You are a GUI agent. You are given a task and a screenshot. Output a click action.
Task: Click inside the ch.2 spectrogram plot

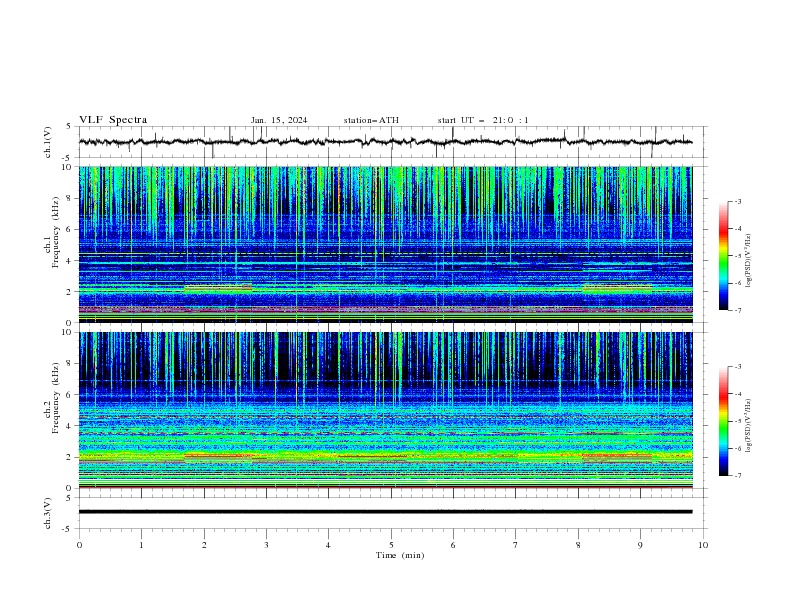coord(386,410)
